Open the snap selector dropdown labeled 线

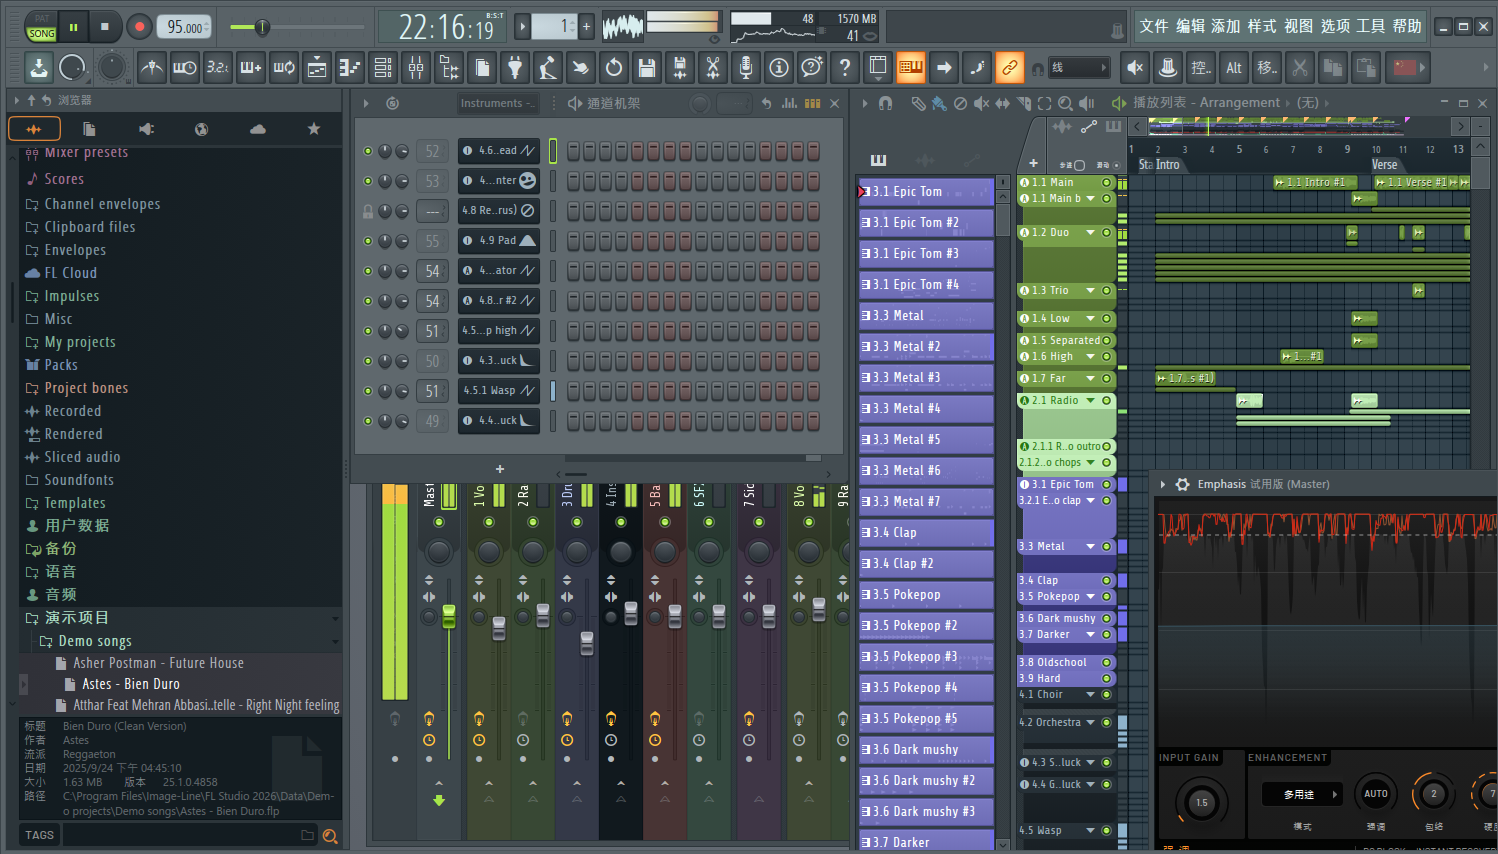tap(1078, 68)
